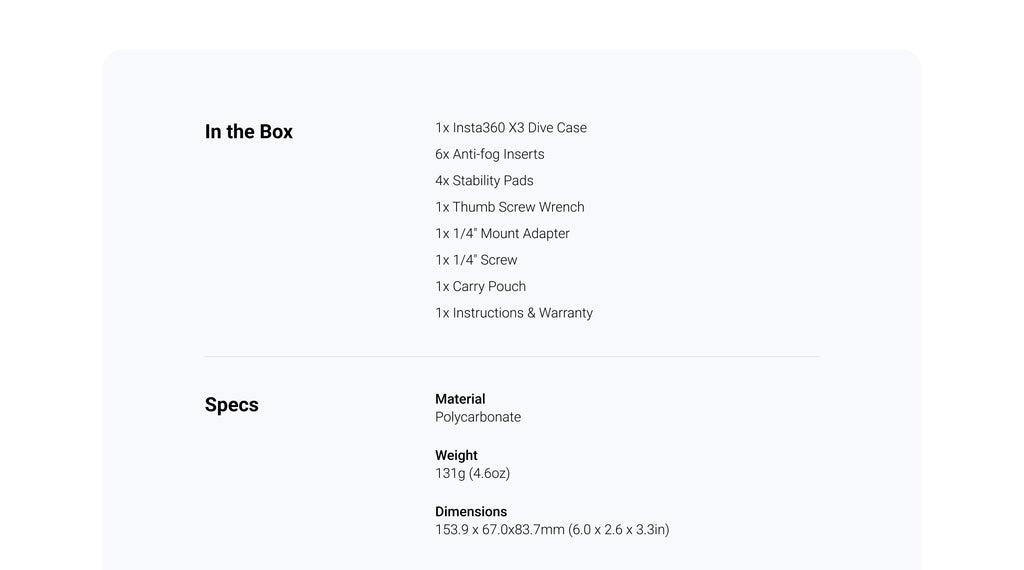Click the "Specs" section heading

231,405
